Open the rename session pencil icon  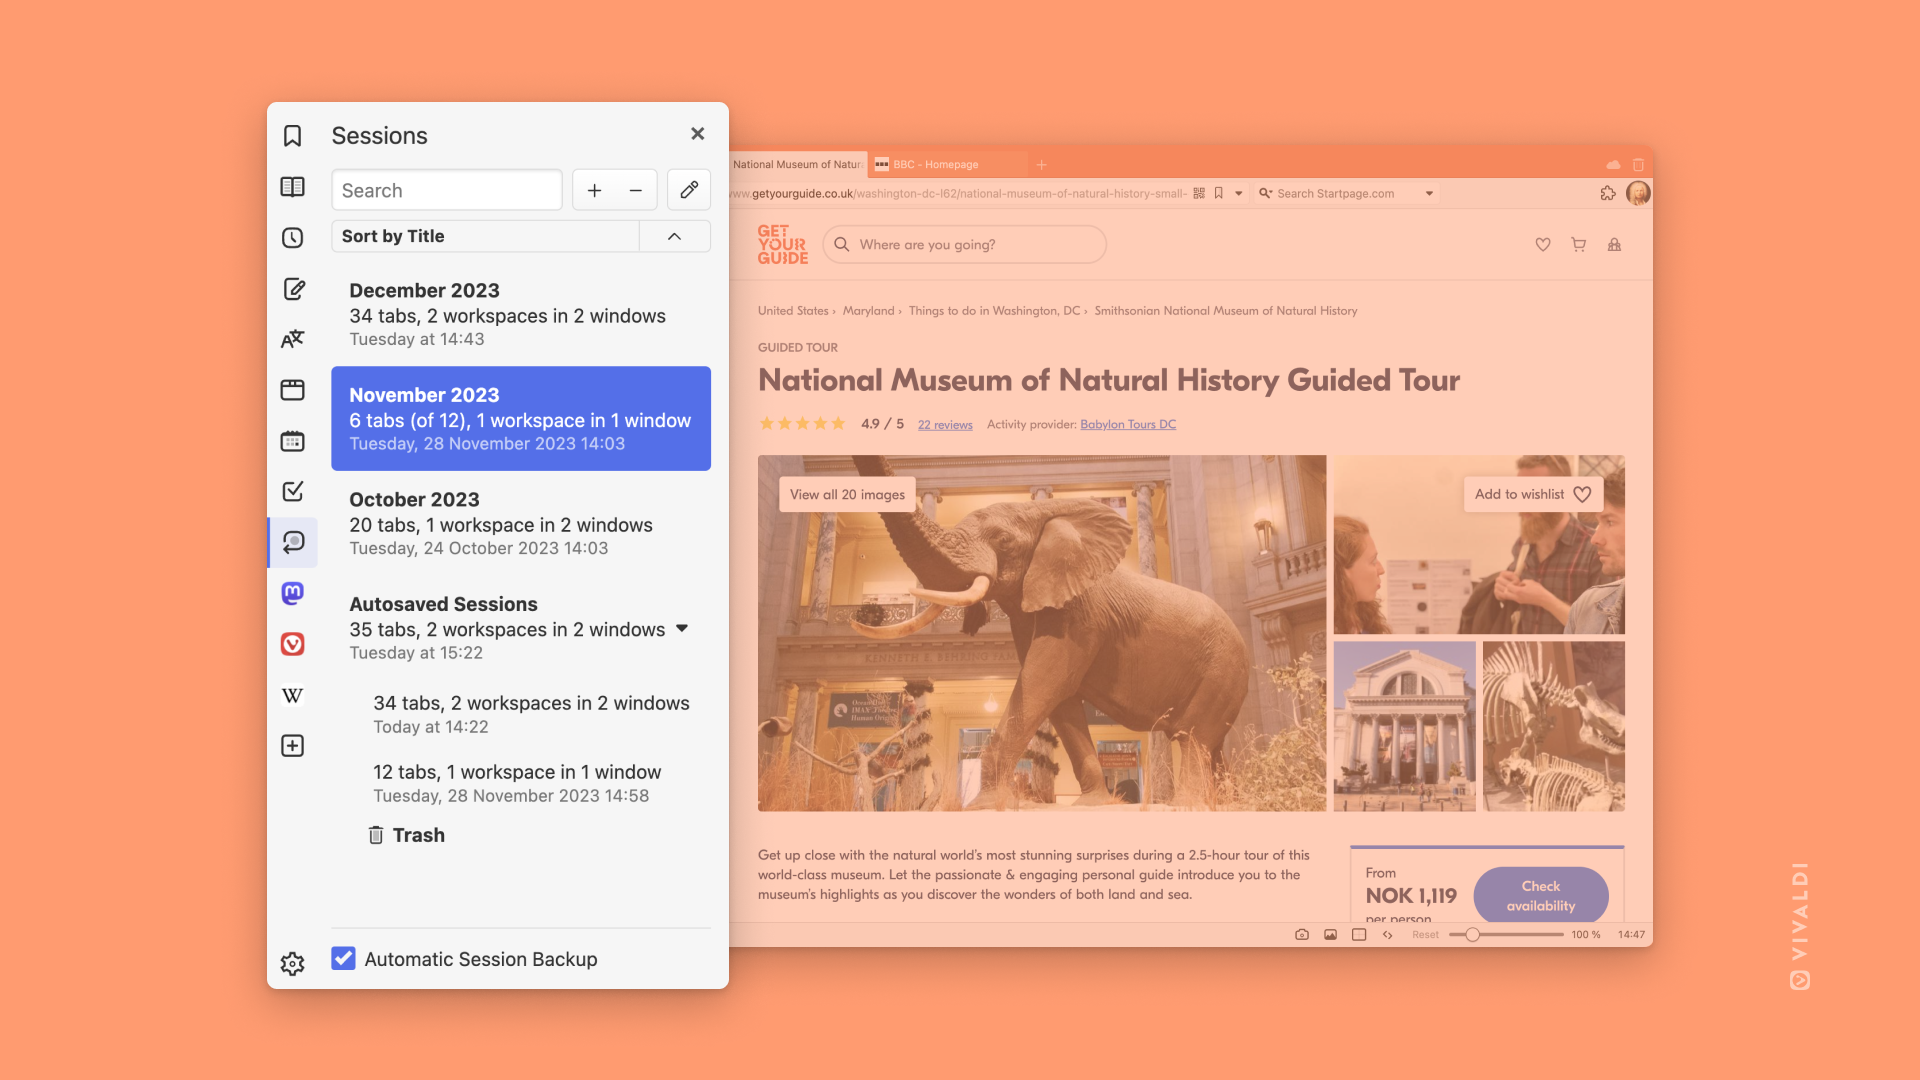point(688,190)
